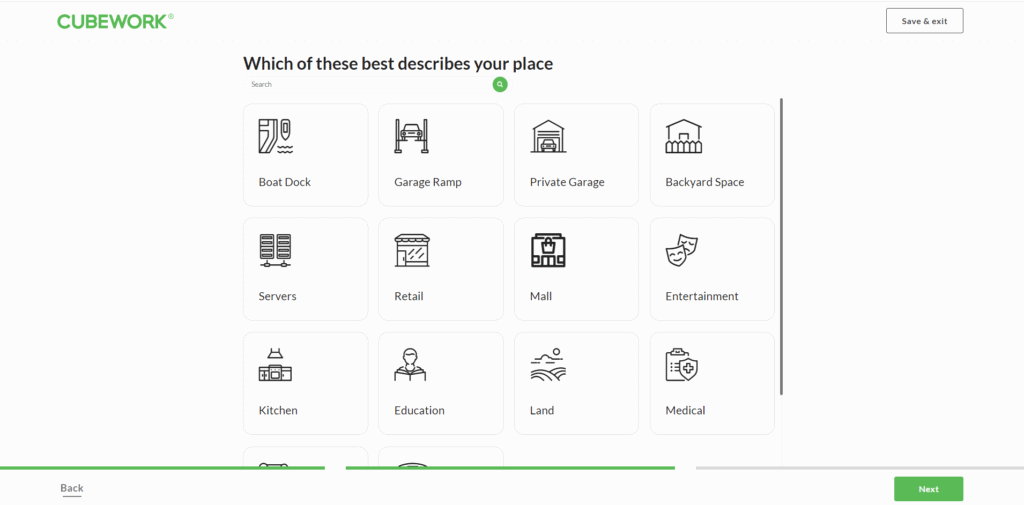The image size is (1024, 505).
Task: Select the "Boat Dock" label
Action: [285, 182]
